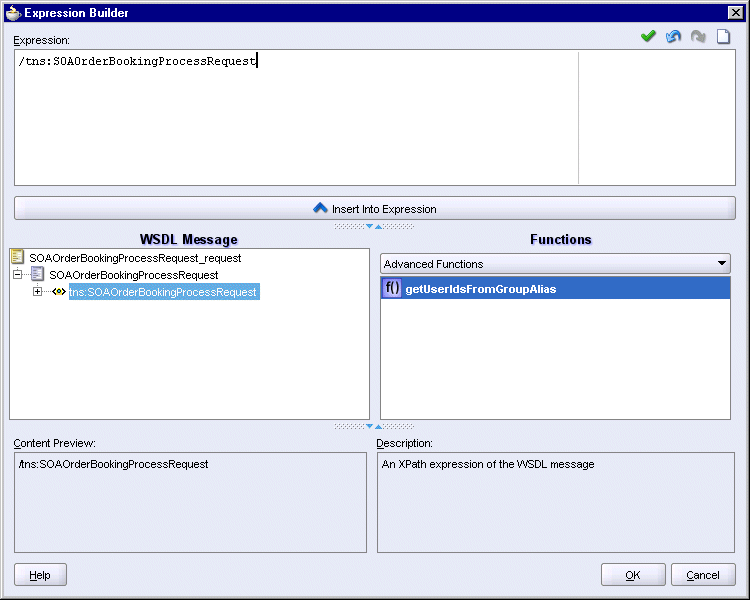Screen dimensions: 750x600
Task: Click the Expression Builder title bar icon
Action: pos(13,12)
